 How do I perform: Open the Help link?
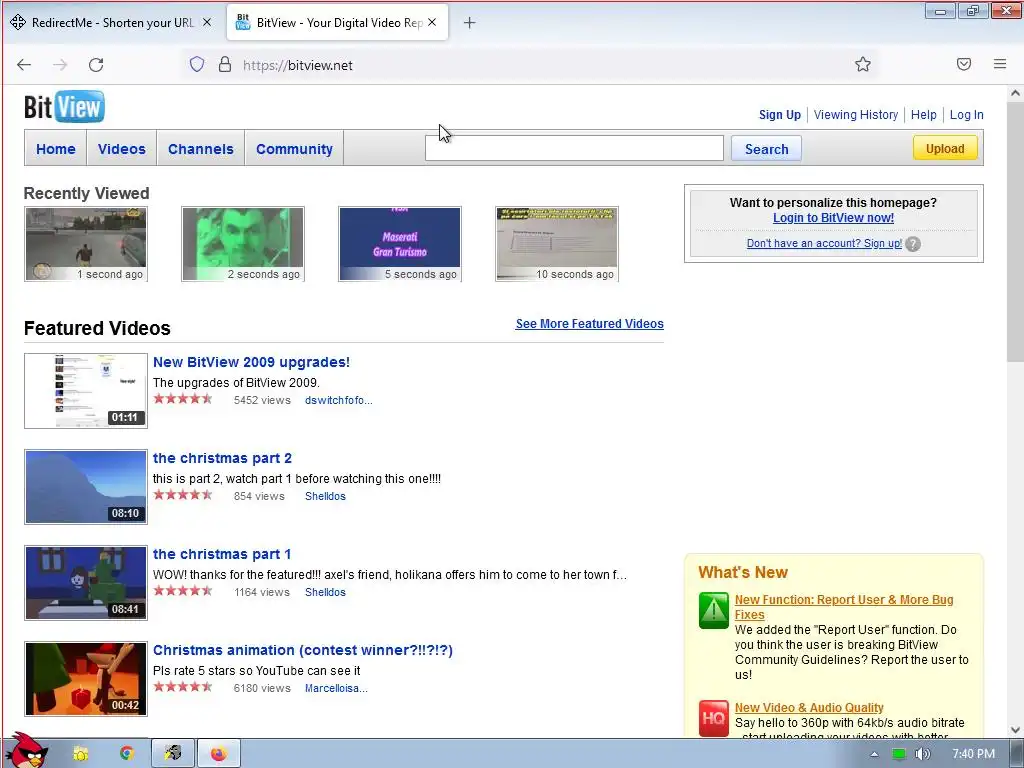[923, 115]
